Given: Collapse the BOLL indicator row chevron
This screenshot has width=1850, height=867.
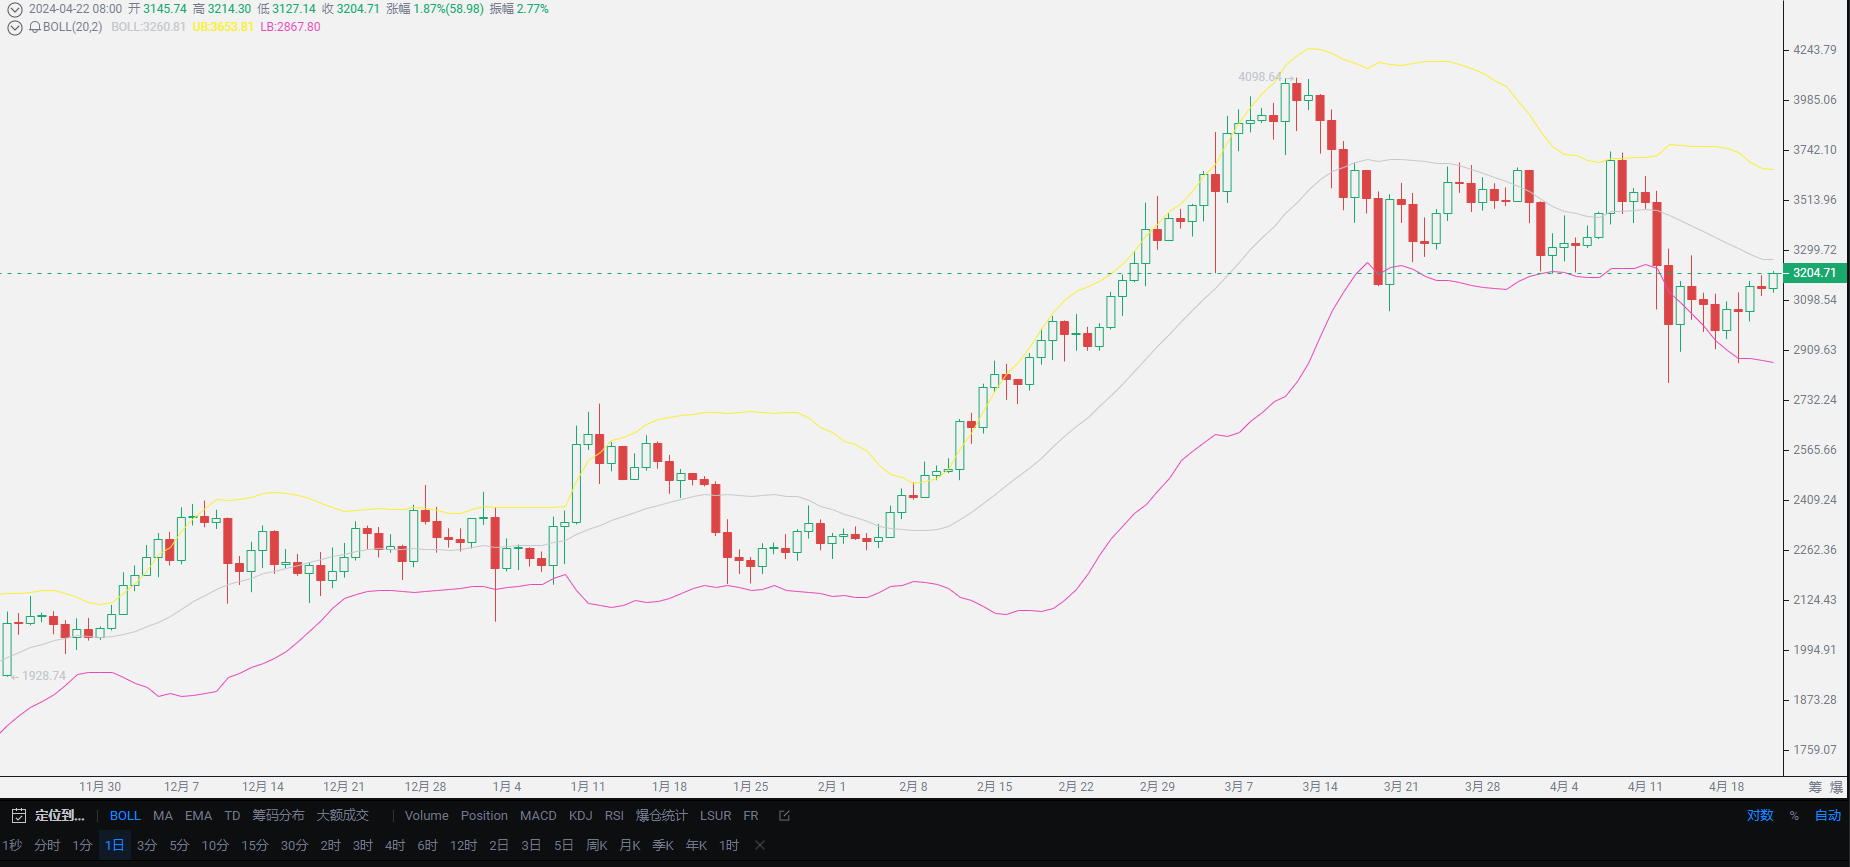Looking at the screenshot, I should click(15, 27).
